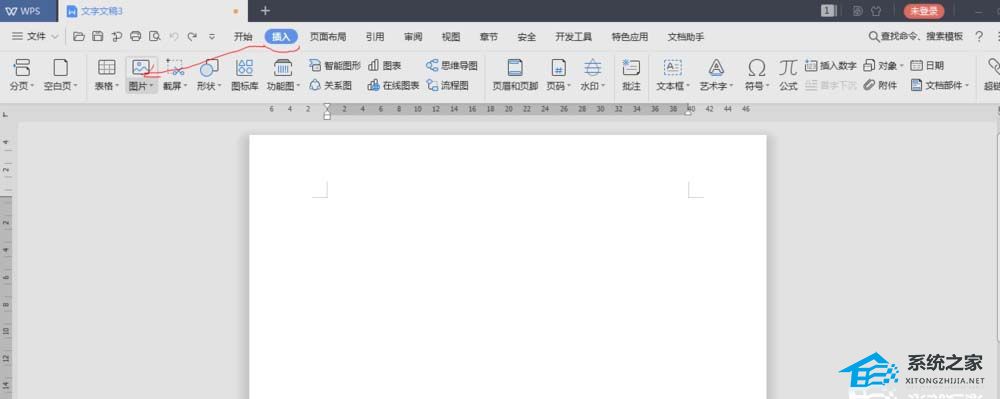The width and height of the screenshot is (1000, 399).
Task: Expand the 艺术字 dropdown arrow
Action: coord(731,86)
